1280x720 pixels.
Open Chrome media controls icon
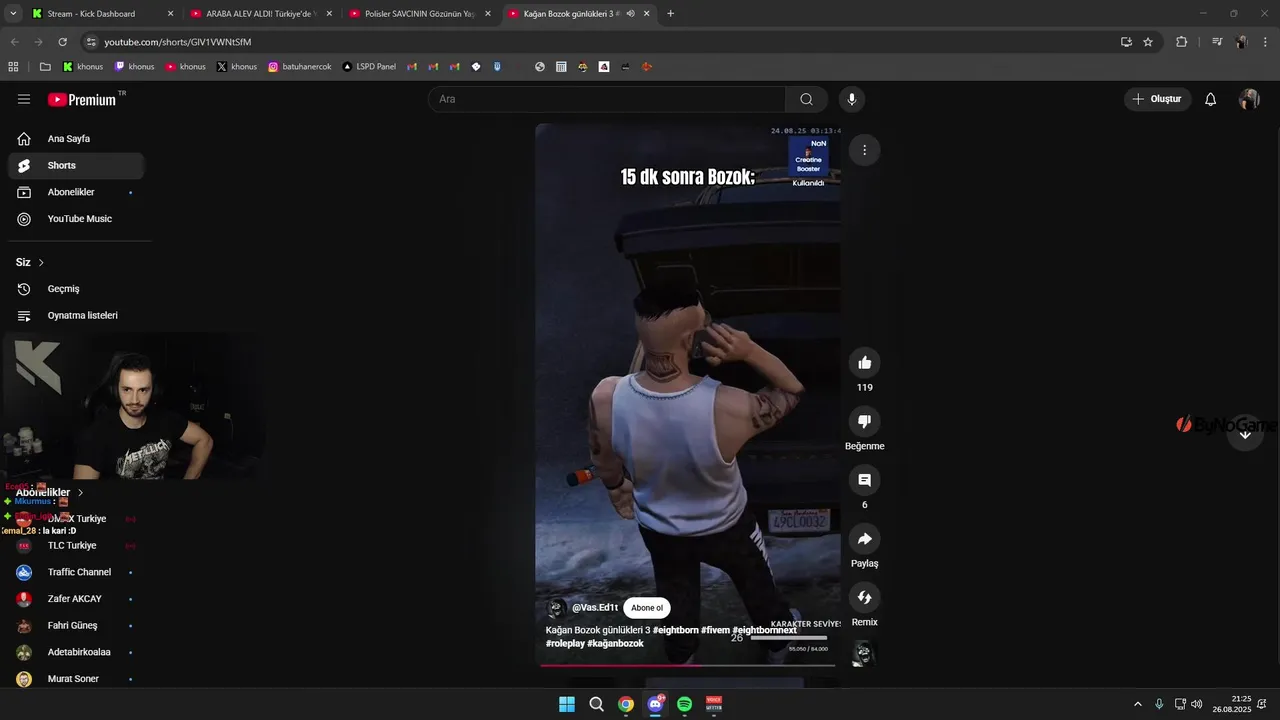tap(1217, 42)
